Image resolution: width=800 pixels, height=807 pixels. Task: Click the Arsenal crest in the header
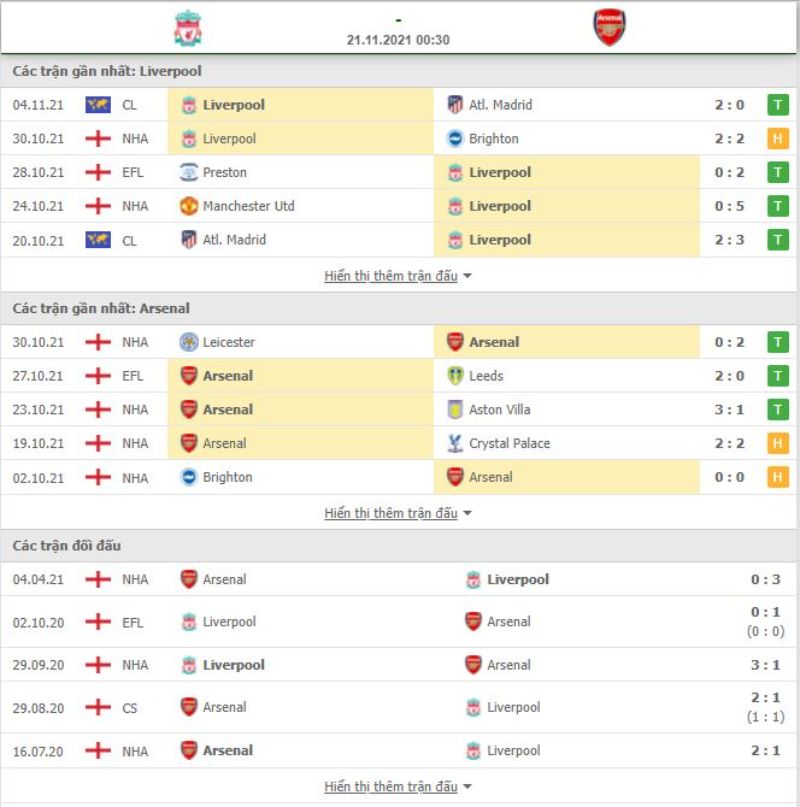pos(610,28)
